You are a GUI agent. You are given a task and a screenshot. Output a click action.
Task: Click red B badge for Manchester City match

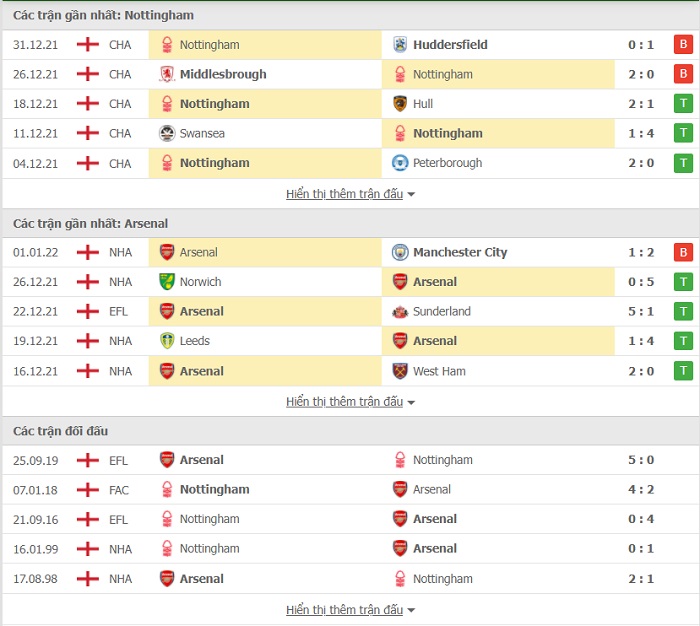coord(683,252)
